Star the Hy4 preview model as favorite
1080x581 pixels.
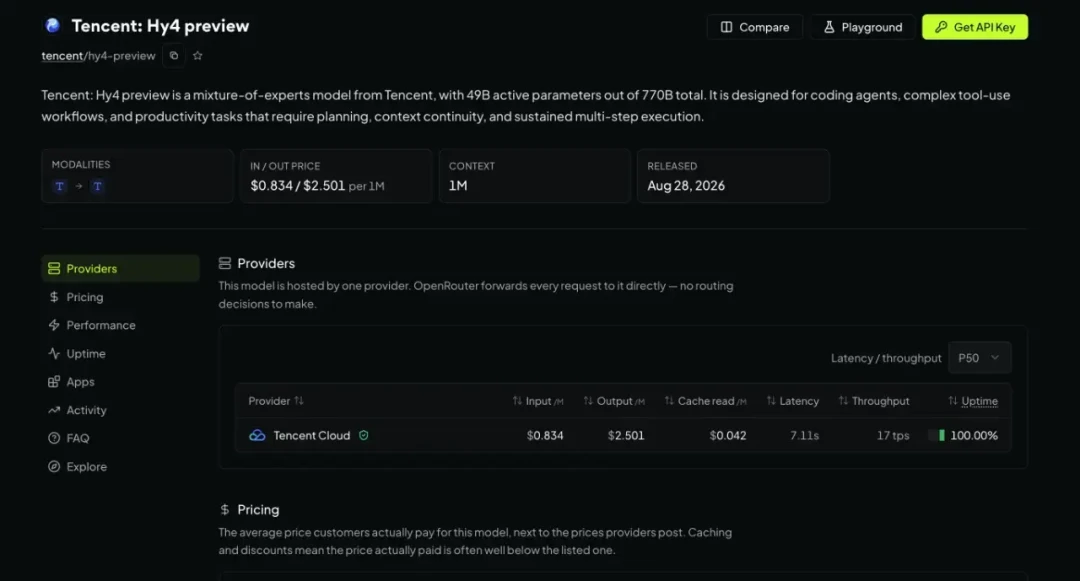click(198, 56)
